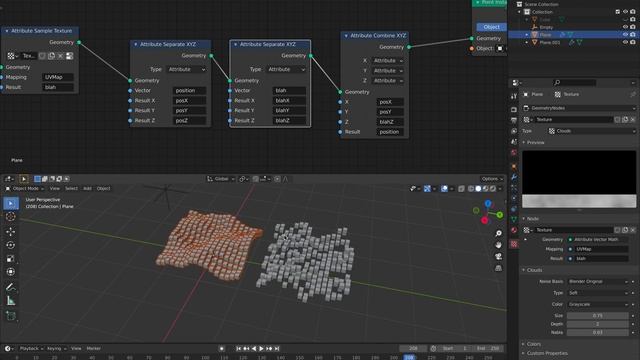Select the Select Box tool in viewport toolbar
Screen dimensions: 640x360
(x=11, y=203)
